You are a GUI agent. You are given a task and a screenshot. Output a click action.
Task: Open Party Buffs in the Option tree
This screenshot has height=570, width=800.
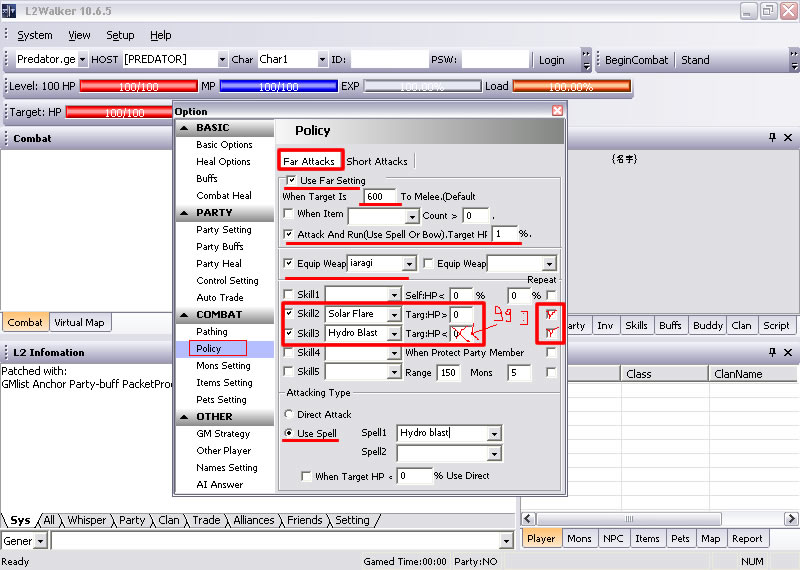[x=219, y=246]
